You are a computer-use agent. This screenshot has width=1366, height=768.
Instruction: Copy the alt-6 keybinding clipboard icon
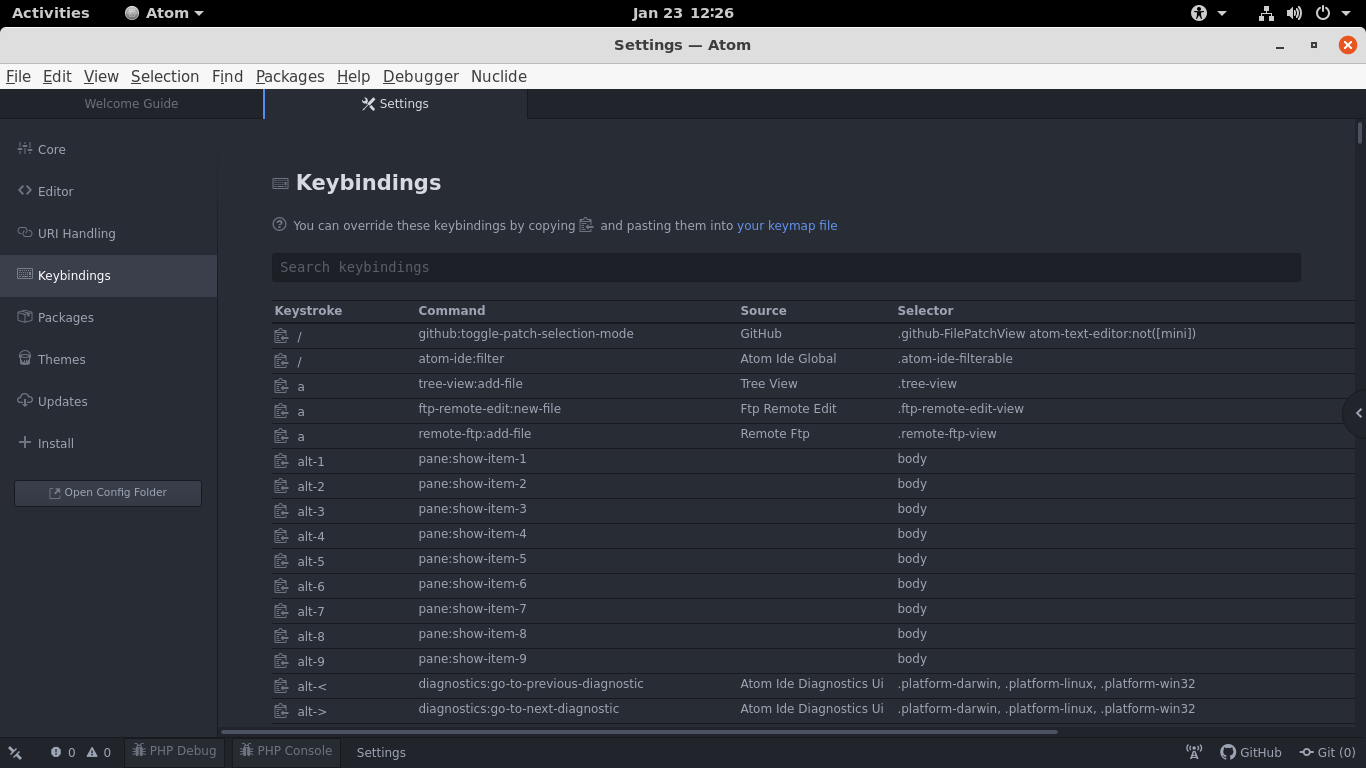click(282, 586)
